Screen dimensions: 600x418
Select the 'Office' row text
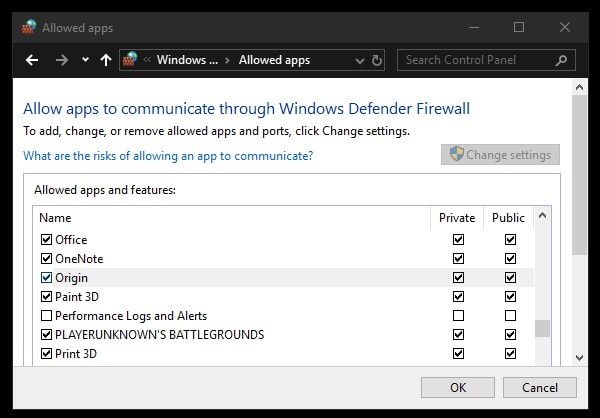click(71, 240)
